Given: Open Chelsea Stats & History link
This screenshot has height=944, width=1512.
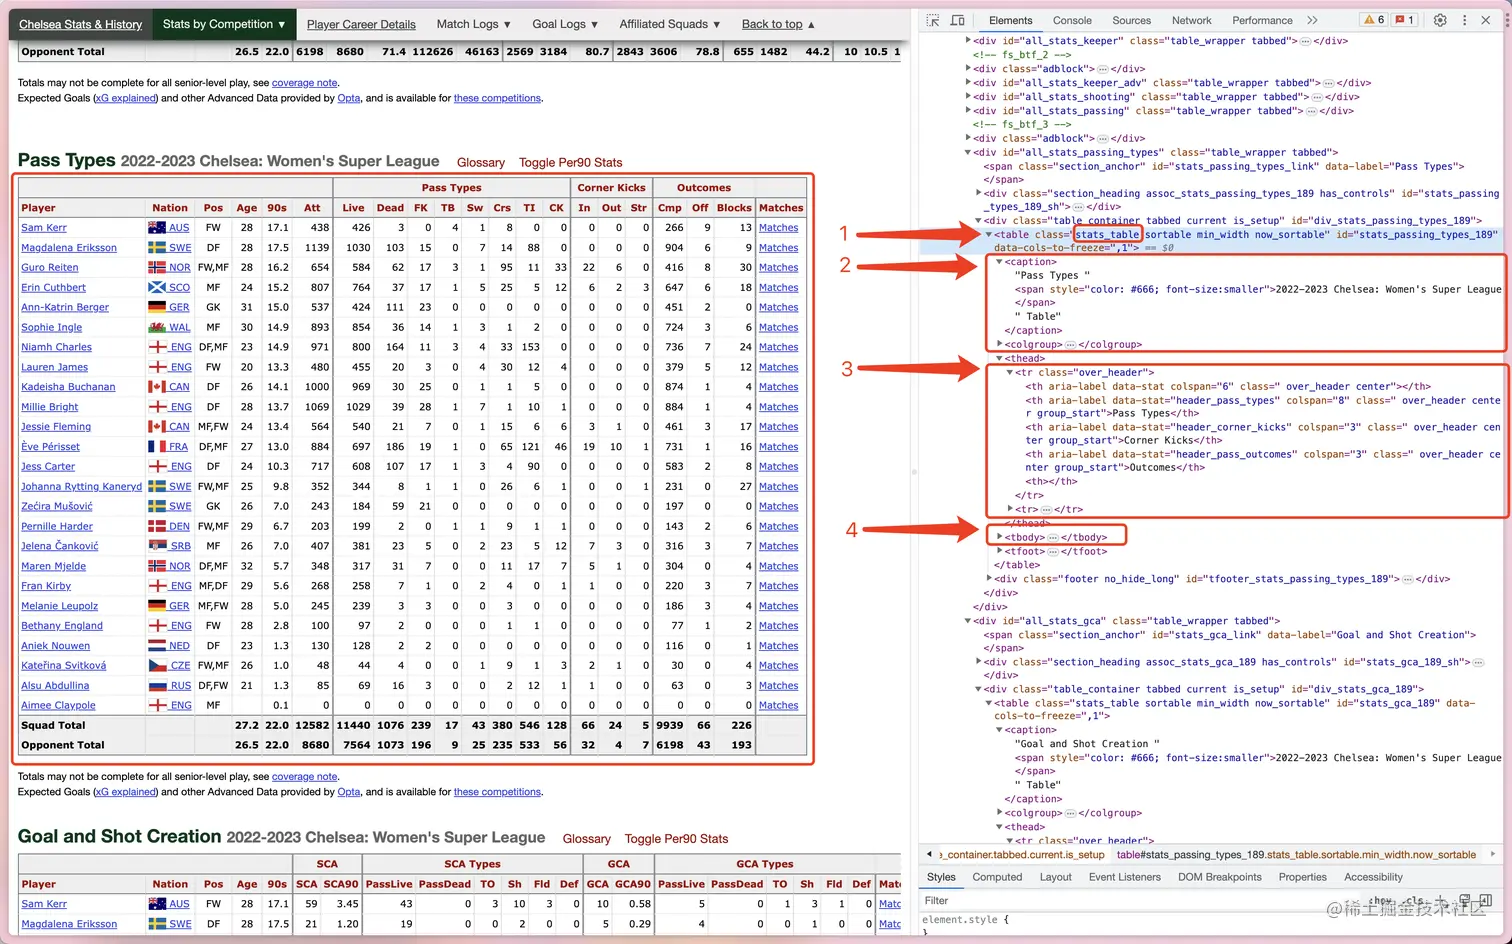Looking at the screenshot, I should [81, 24].
